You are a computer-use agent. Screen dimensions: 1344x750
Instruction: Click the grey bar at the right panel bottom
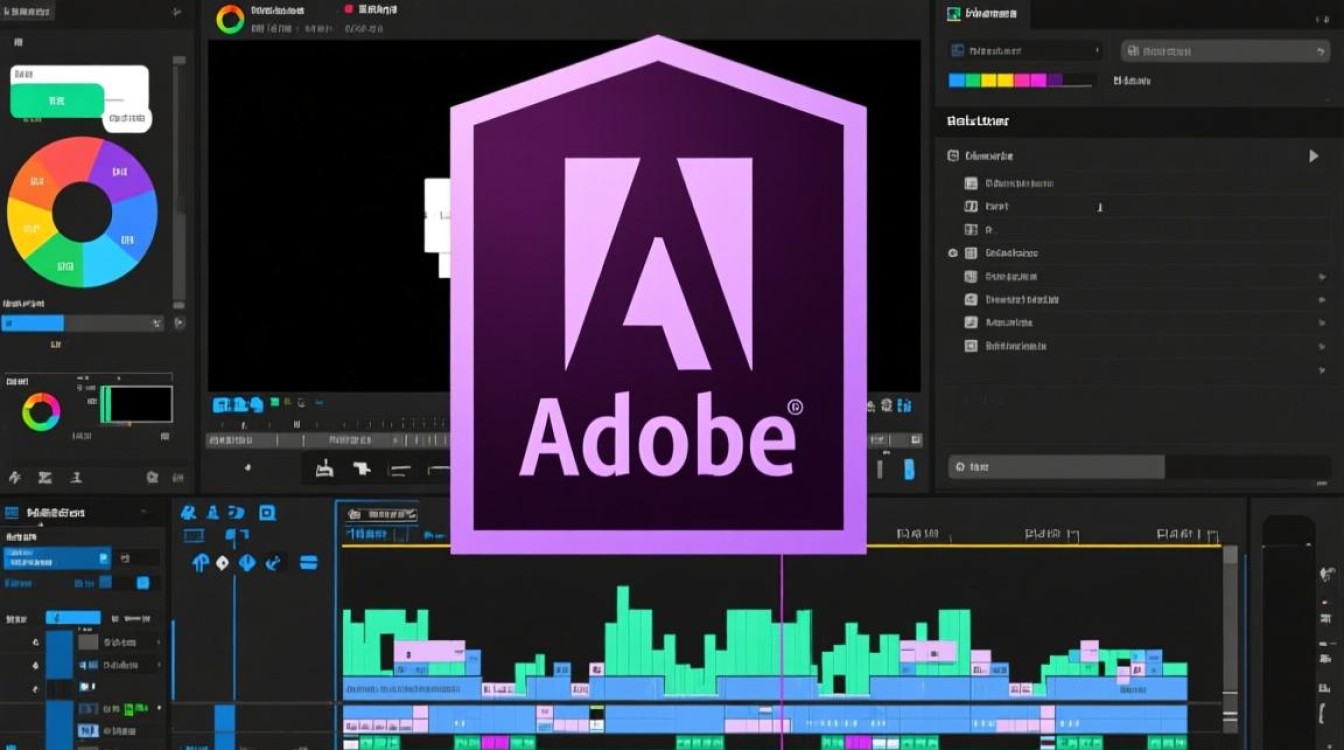coord(1056,467)
